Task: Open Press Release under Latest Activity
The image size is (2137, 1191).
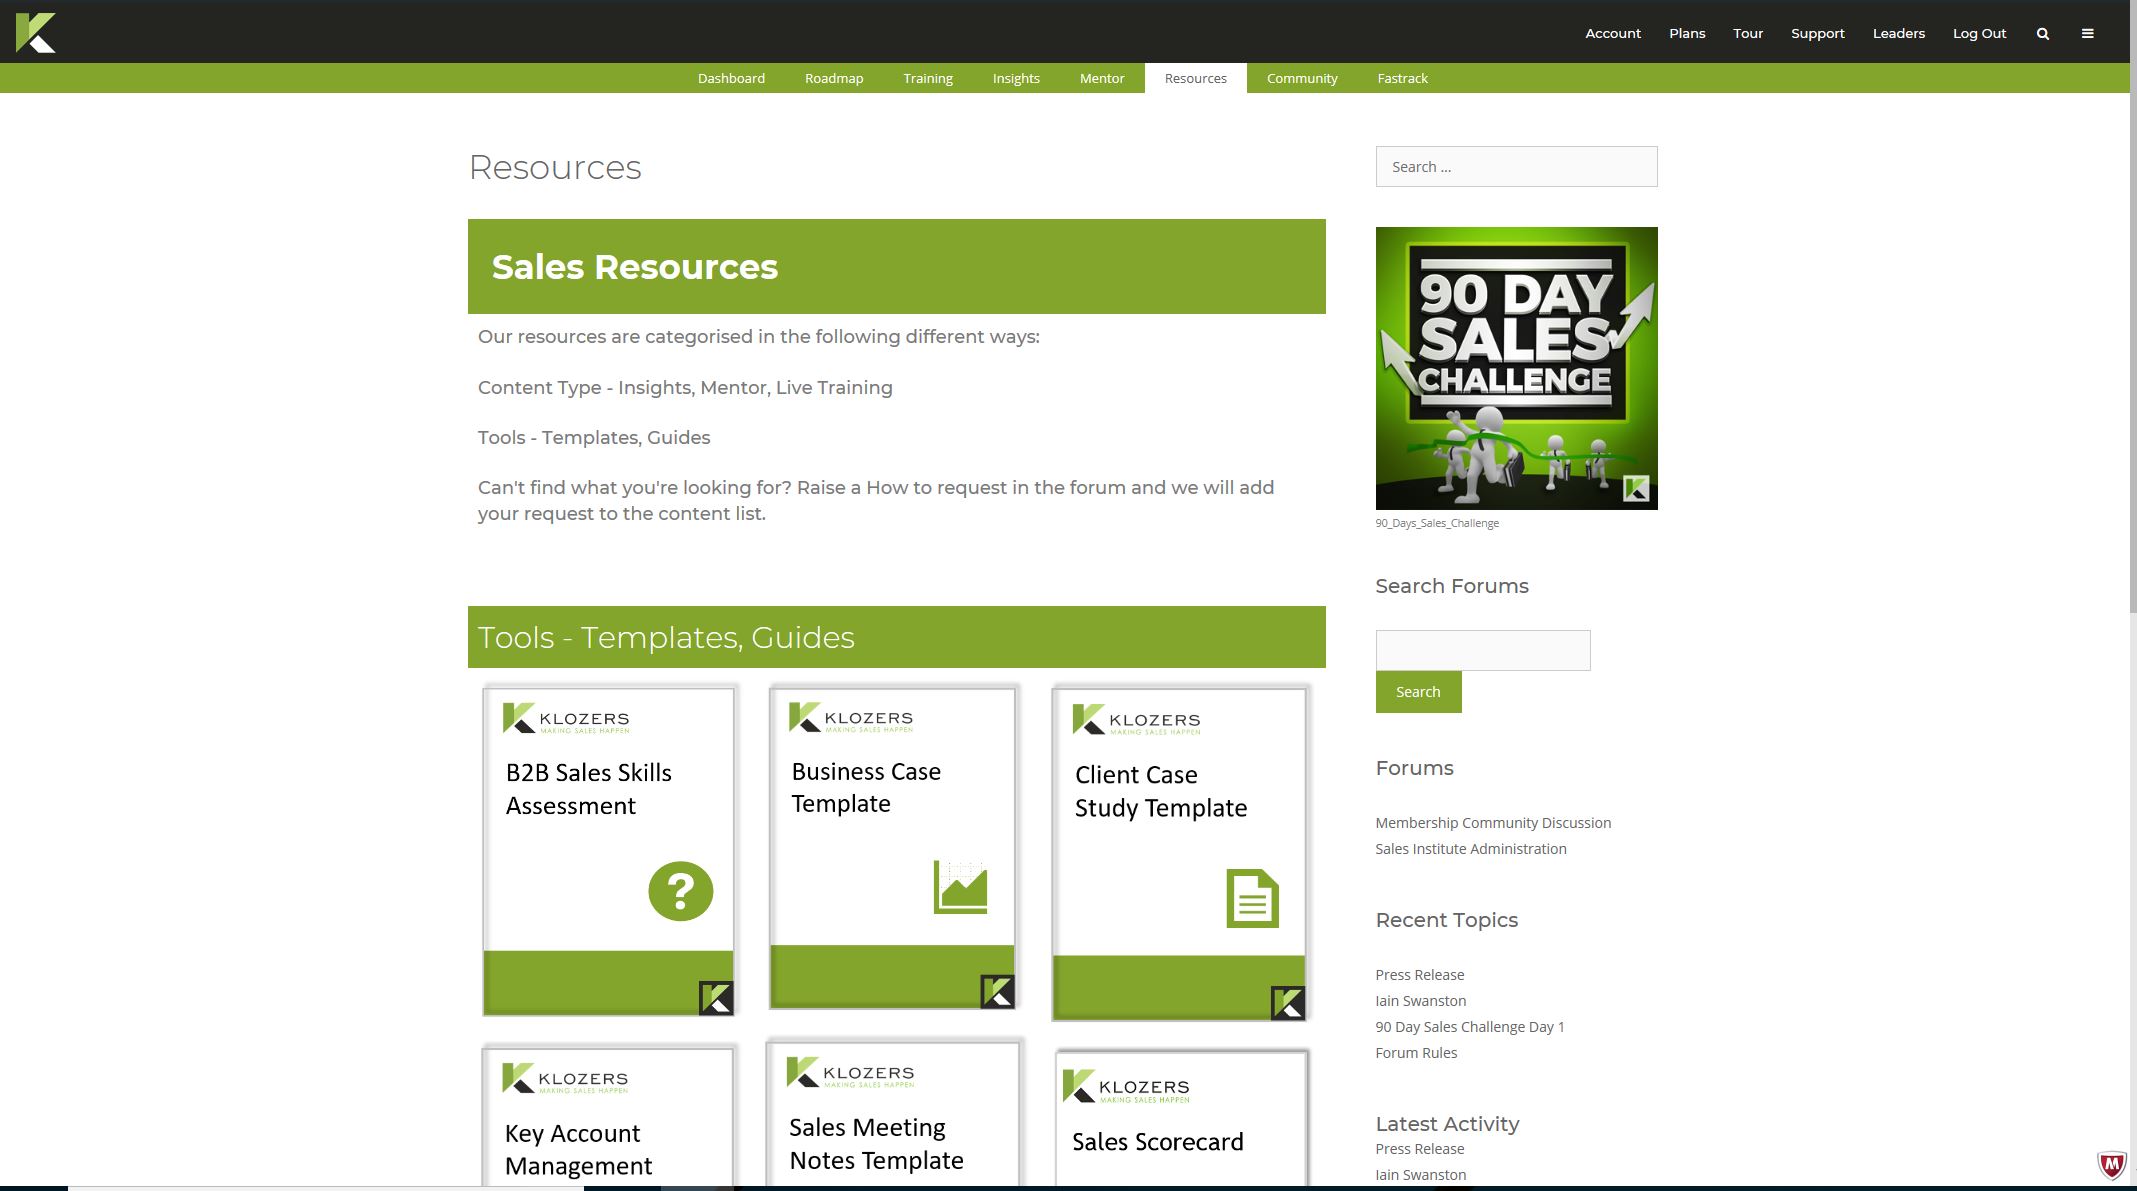Action: tap(1419, 1149)
